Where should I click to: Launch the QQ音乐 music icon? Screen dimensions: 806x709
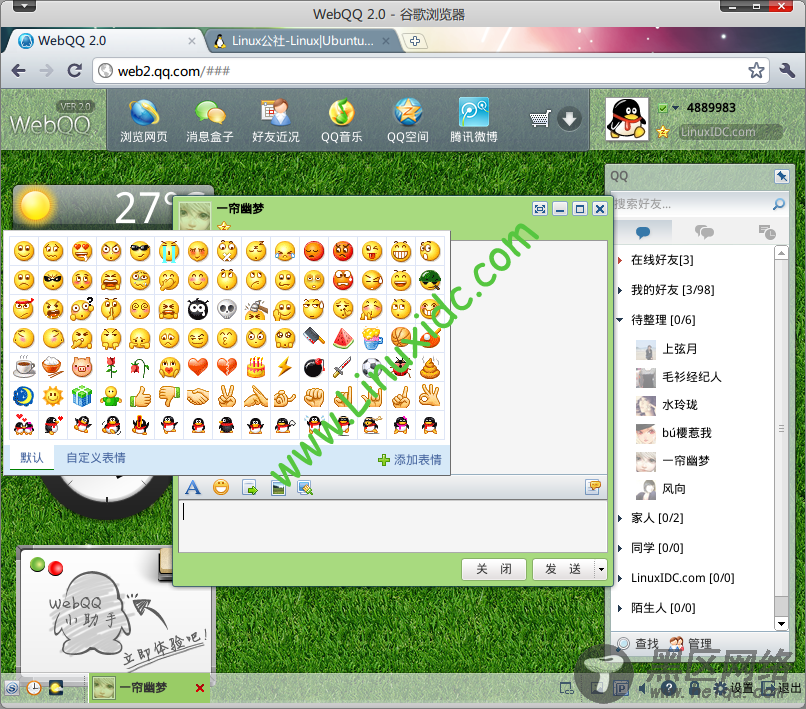click(x=341, y=121)
